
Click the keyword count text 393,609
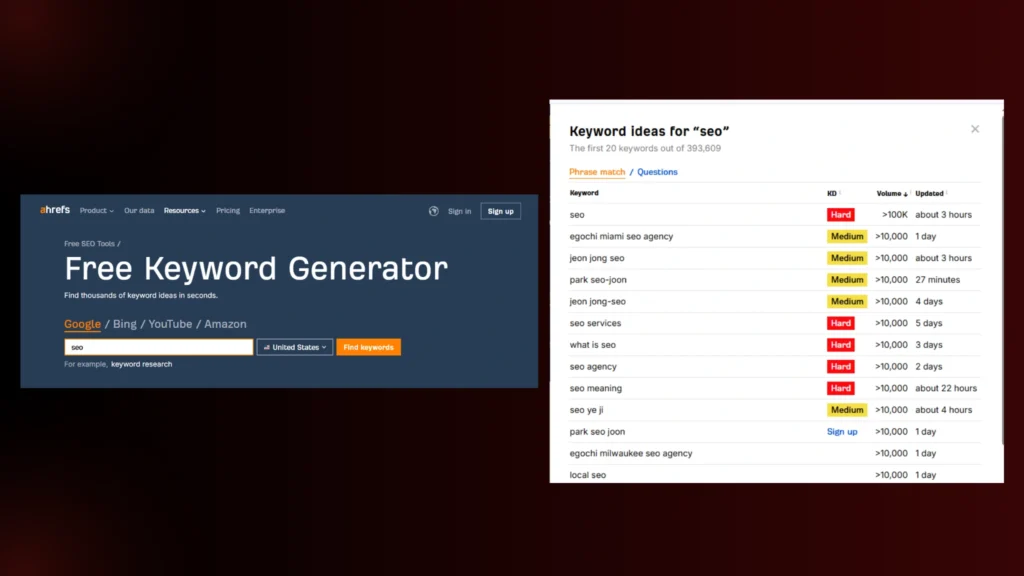coord(703,148)
